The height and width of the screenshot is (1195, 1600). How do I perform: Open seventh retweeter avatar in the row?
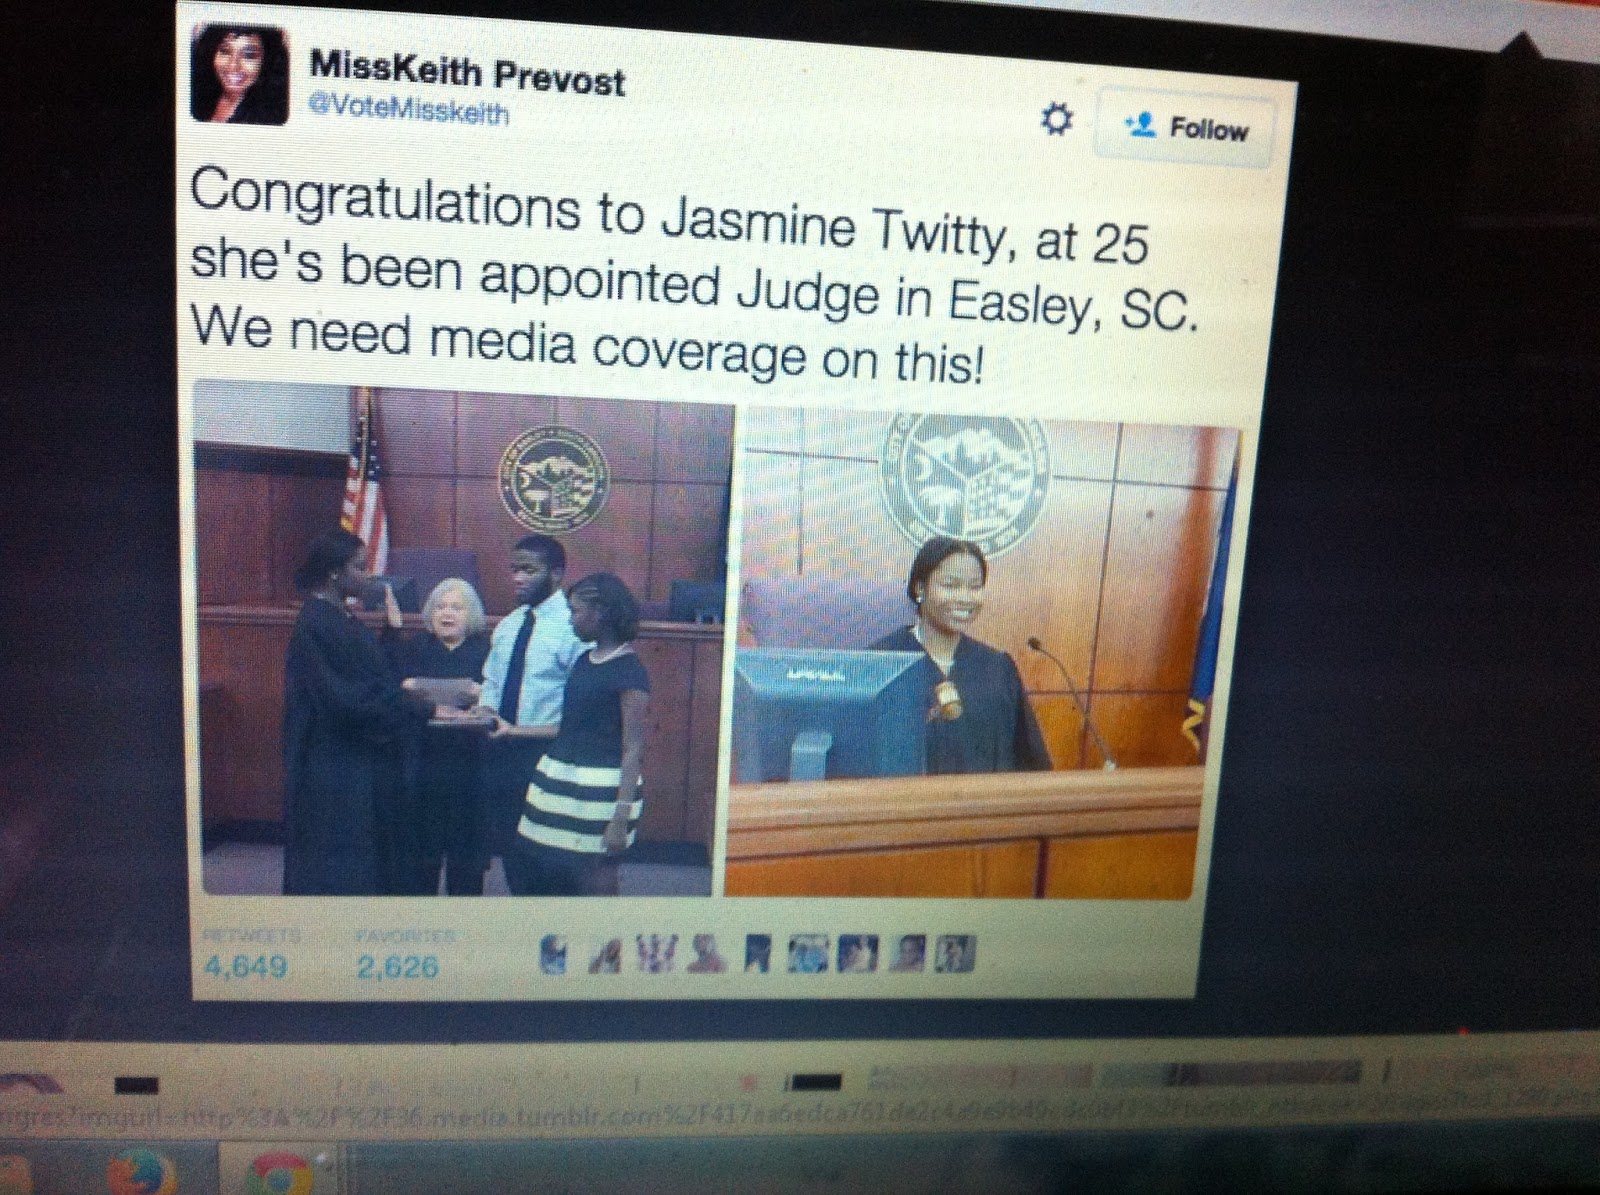858,954
